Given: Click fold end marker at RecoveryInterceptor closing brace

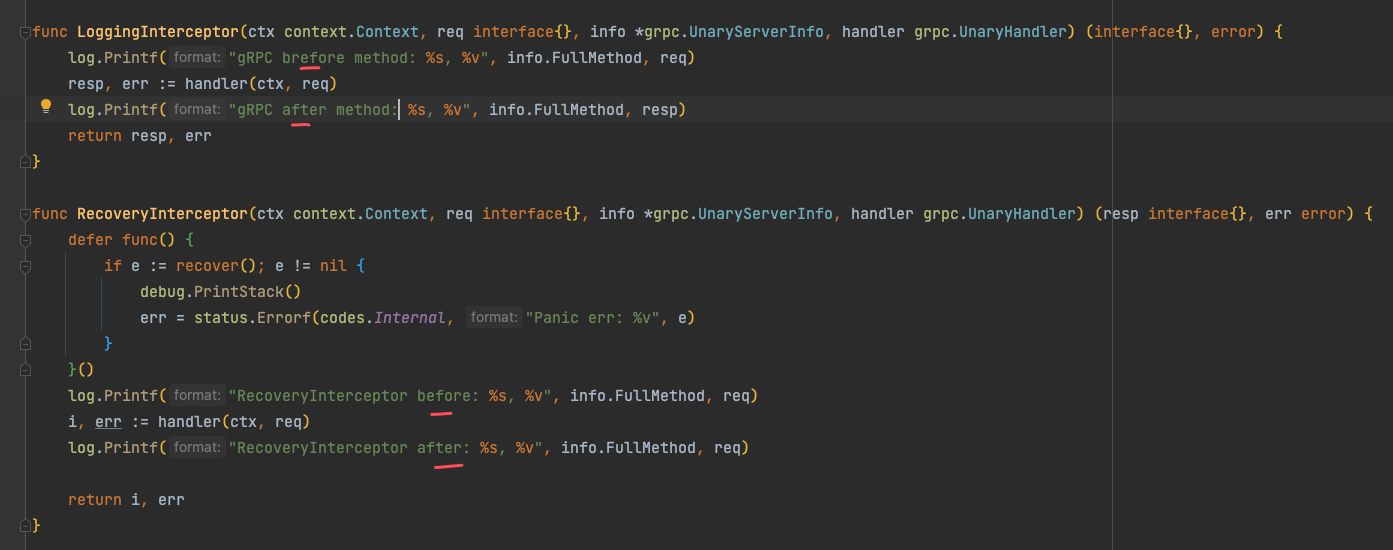Looking at the screenshot, I should click(25, 525).
